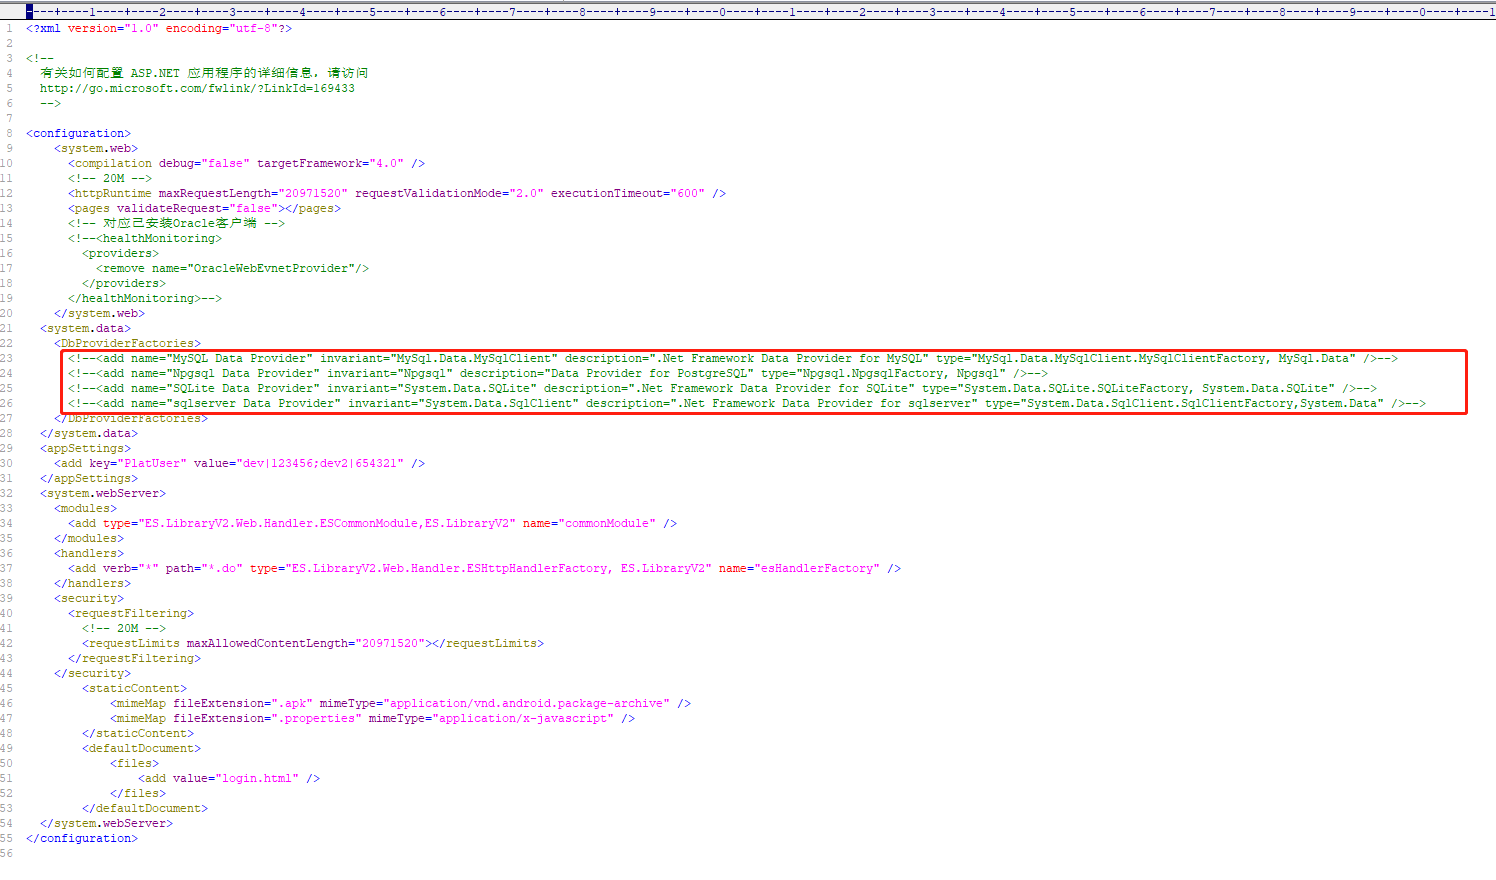Click the closing </healthMonitoring> comment tag
This screenshot has width=1496, height=880.
[145, 298]
